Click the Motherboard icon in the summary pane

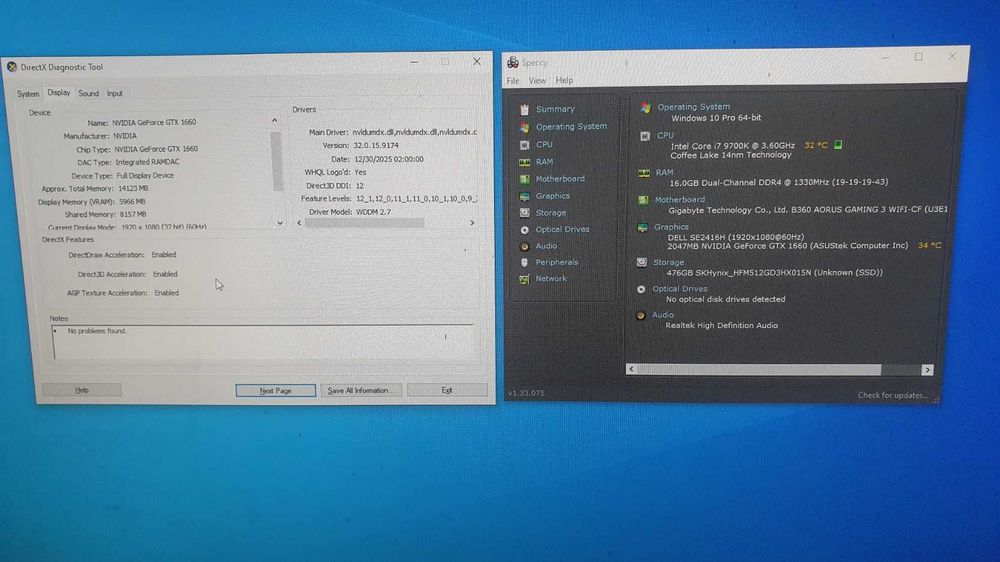[643, 200]
